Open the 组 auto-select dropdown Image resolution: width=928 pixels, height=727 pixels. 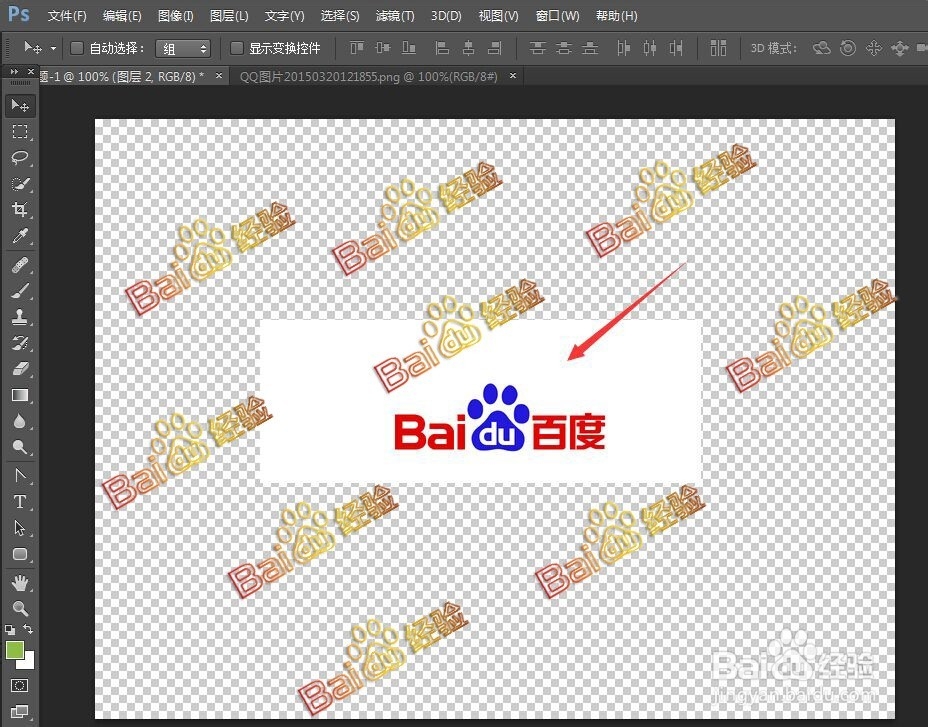tap(183, 49)
